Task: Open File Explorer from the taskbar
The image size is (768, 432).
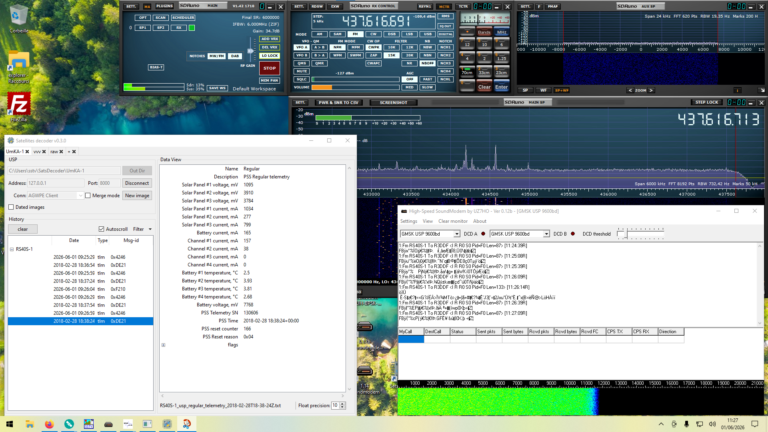Action: 29,424
